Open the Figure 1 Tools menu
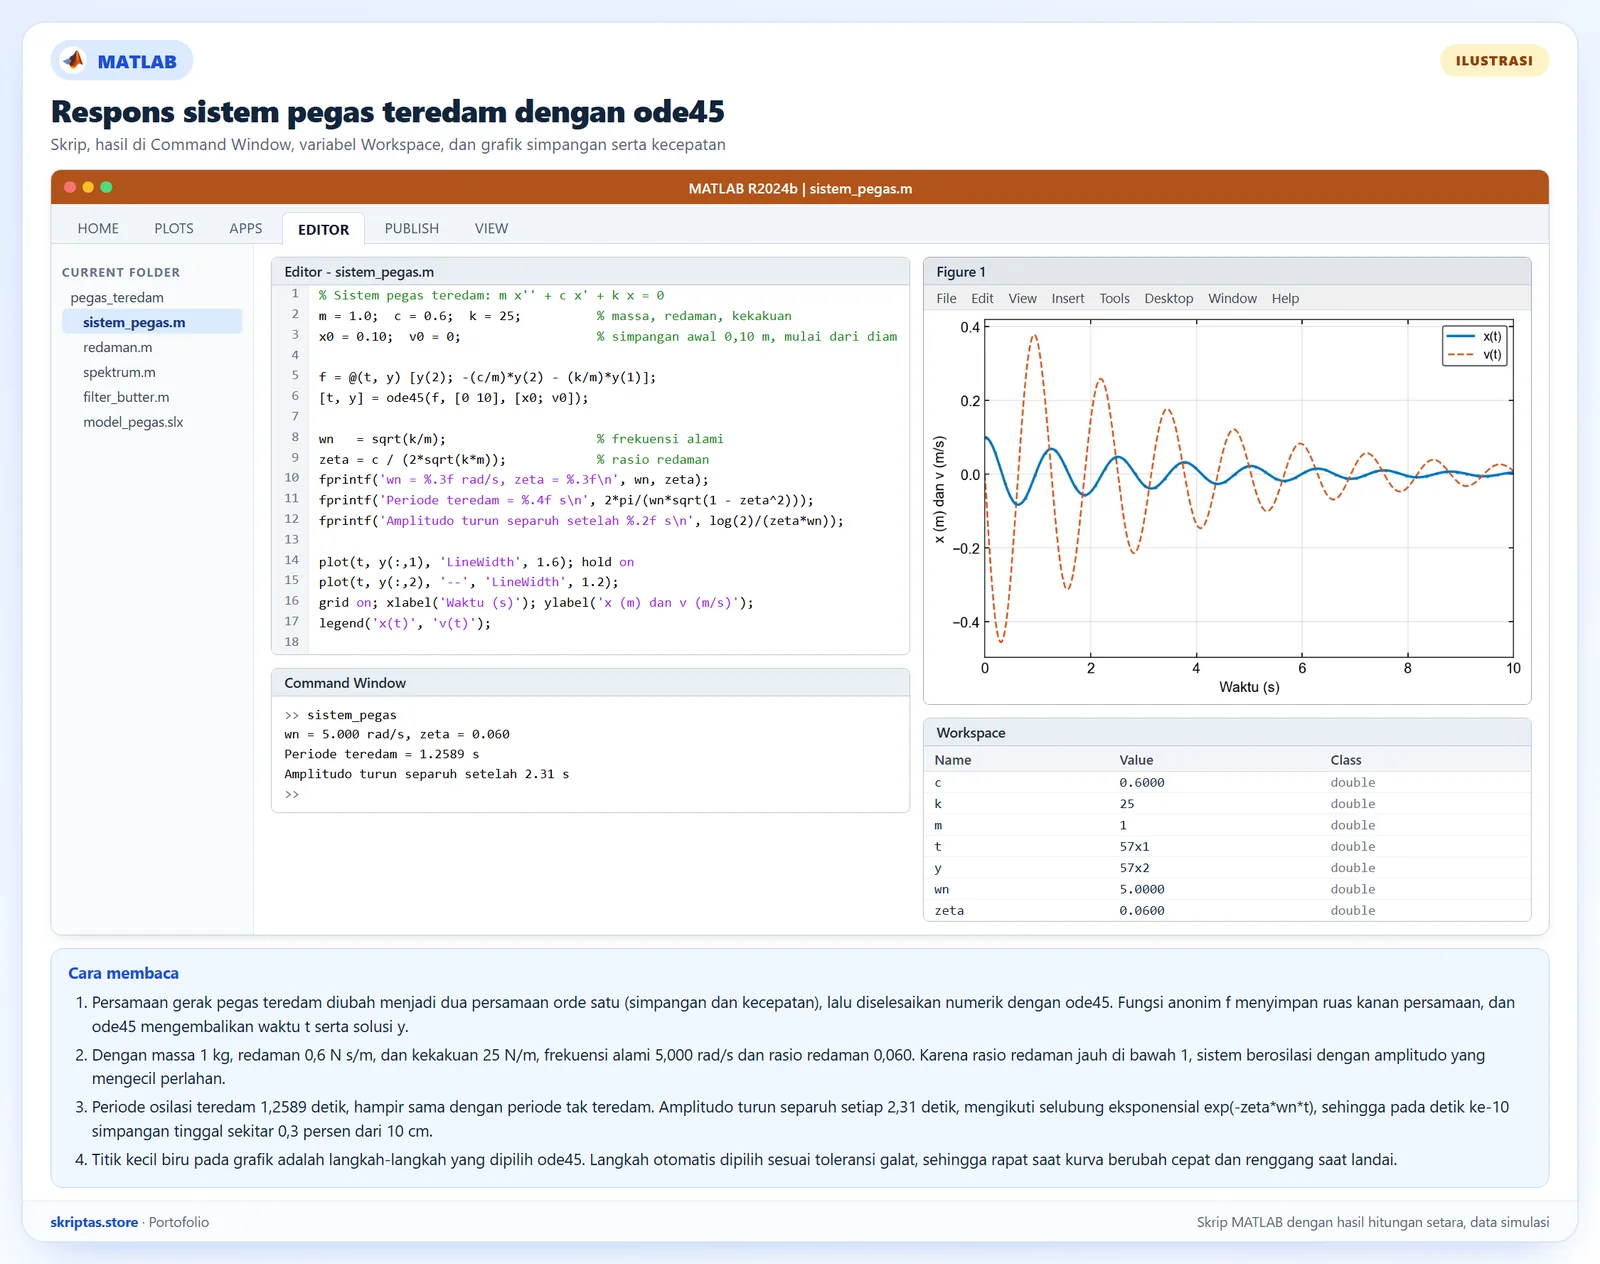The width and height of the screenshot is (1600, 1264). point(1114,299)
